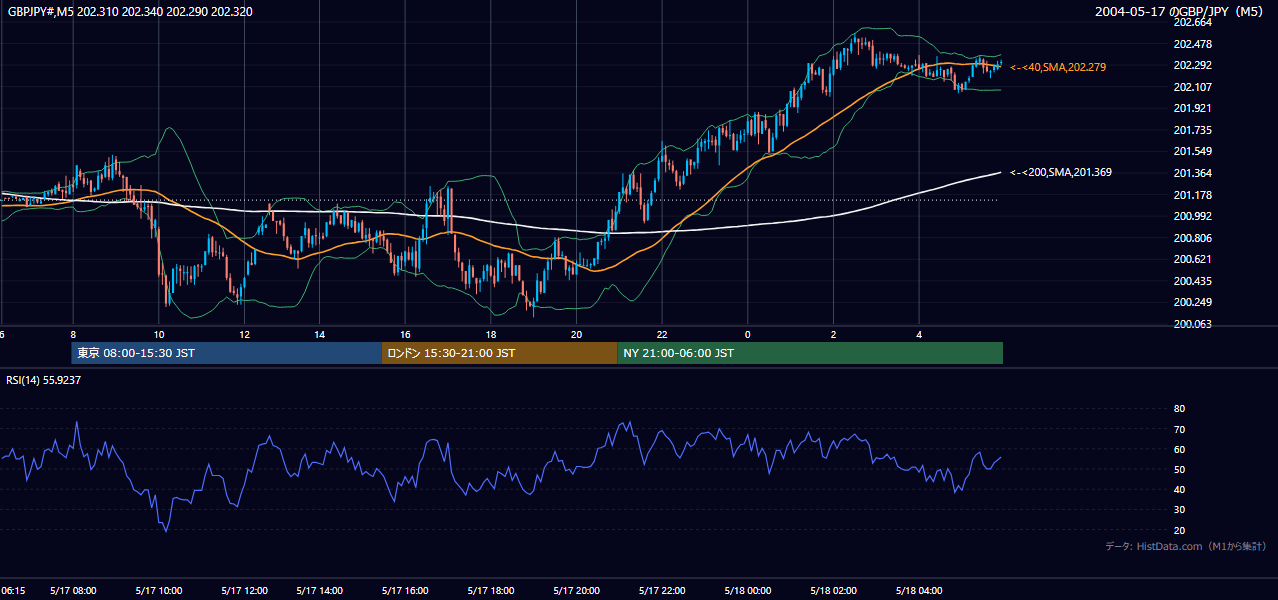1278x600 pixels.
Task: Click the 5/17 18:00 date label
Action: [x=490, y=591]
